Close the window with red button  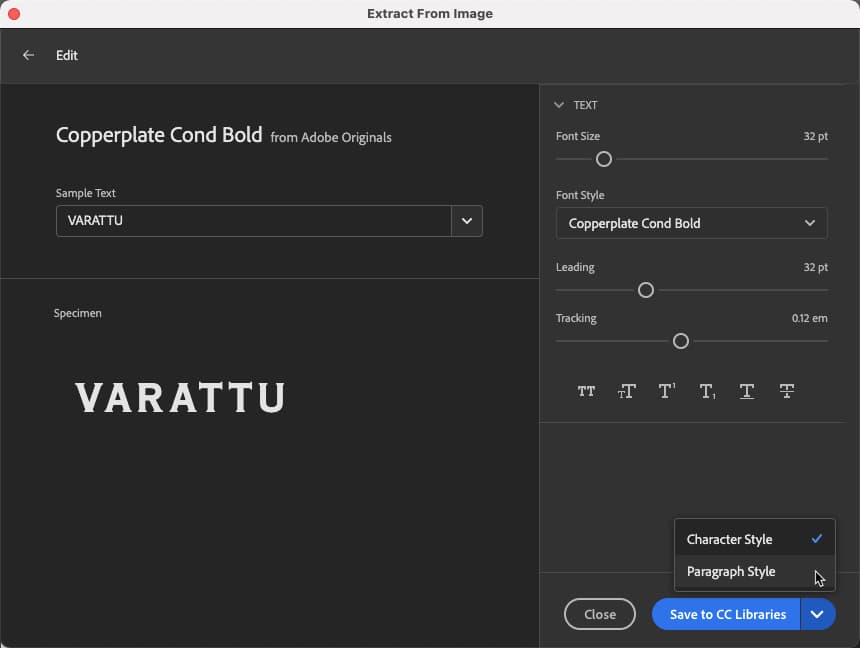pos(14,14)
